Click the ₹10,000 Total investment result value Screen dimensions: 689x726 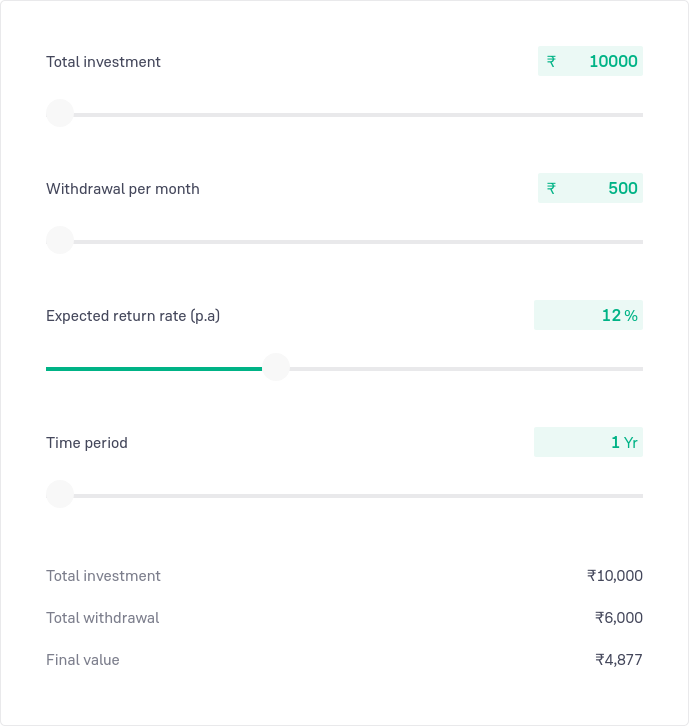point(614,576)
